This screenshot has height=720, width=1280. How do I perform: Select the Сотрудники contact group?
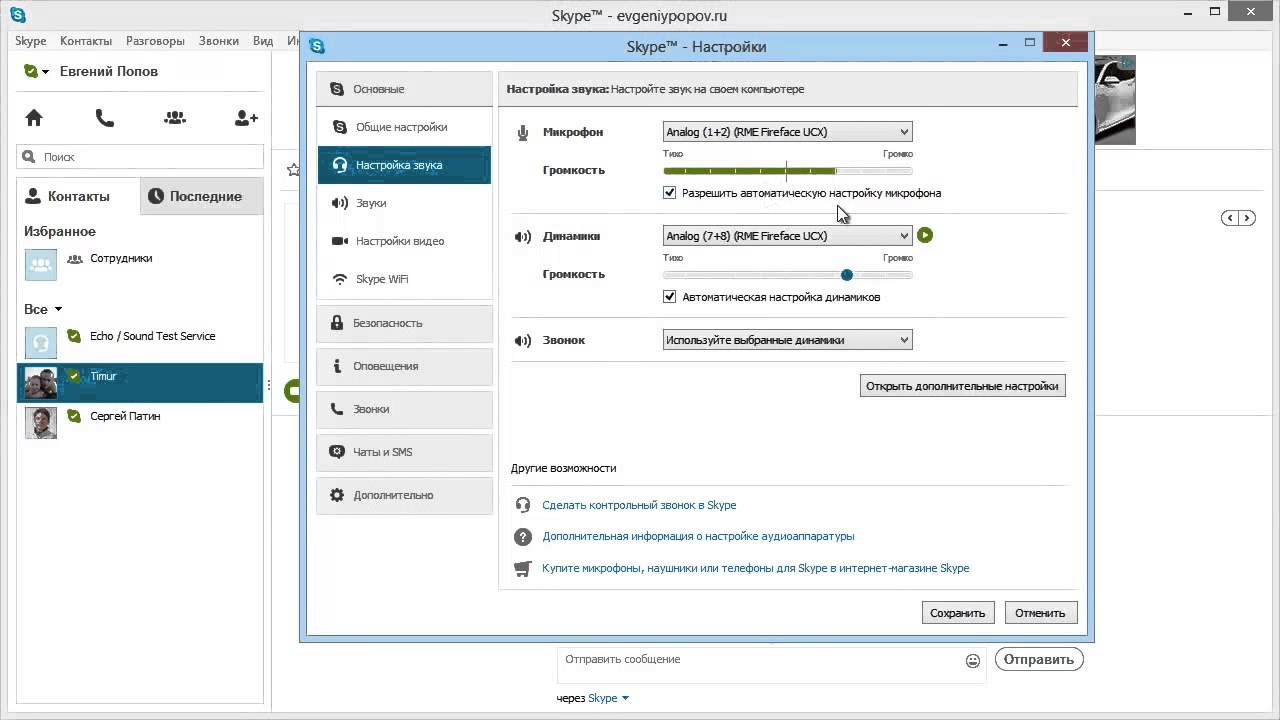(x=140, y=265)
